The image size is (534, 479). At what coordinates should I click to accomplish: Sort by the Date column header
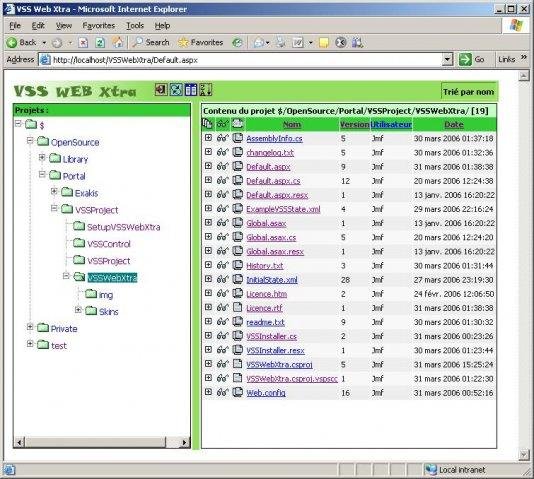(x=454, y=125)
